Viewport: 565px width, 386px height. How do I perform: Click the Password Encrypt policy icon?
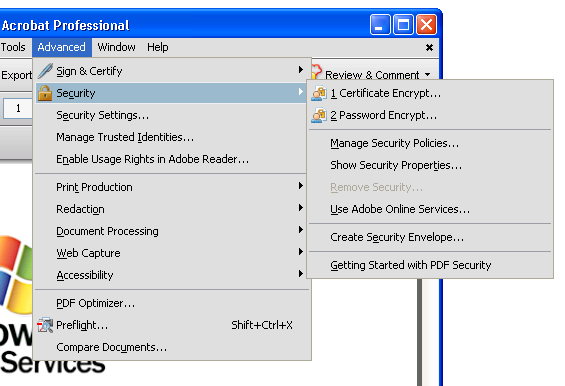pos(319,115)
